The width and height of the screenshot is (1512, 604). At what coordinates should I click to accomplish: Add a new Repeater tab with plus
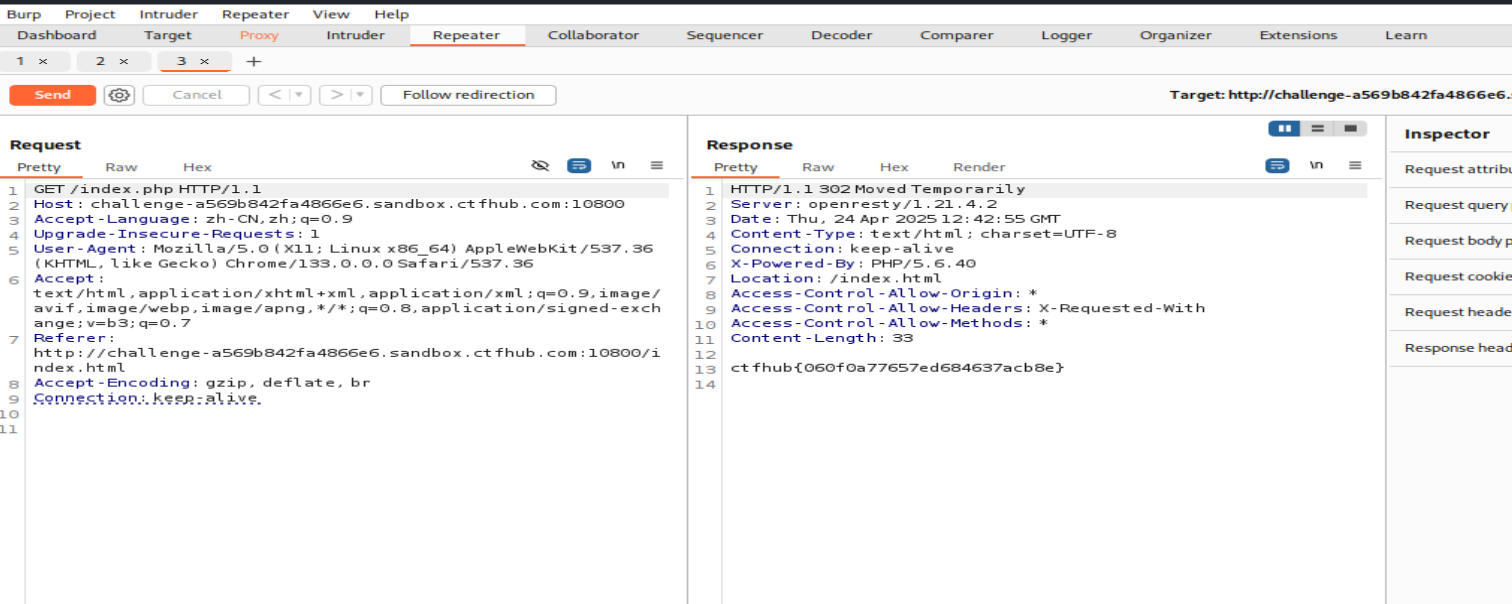coord(254,61)
